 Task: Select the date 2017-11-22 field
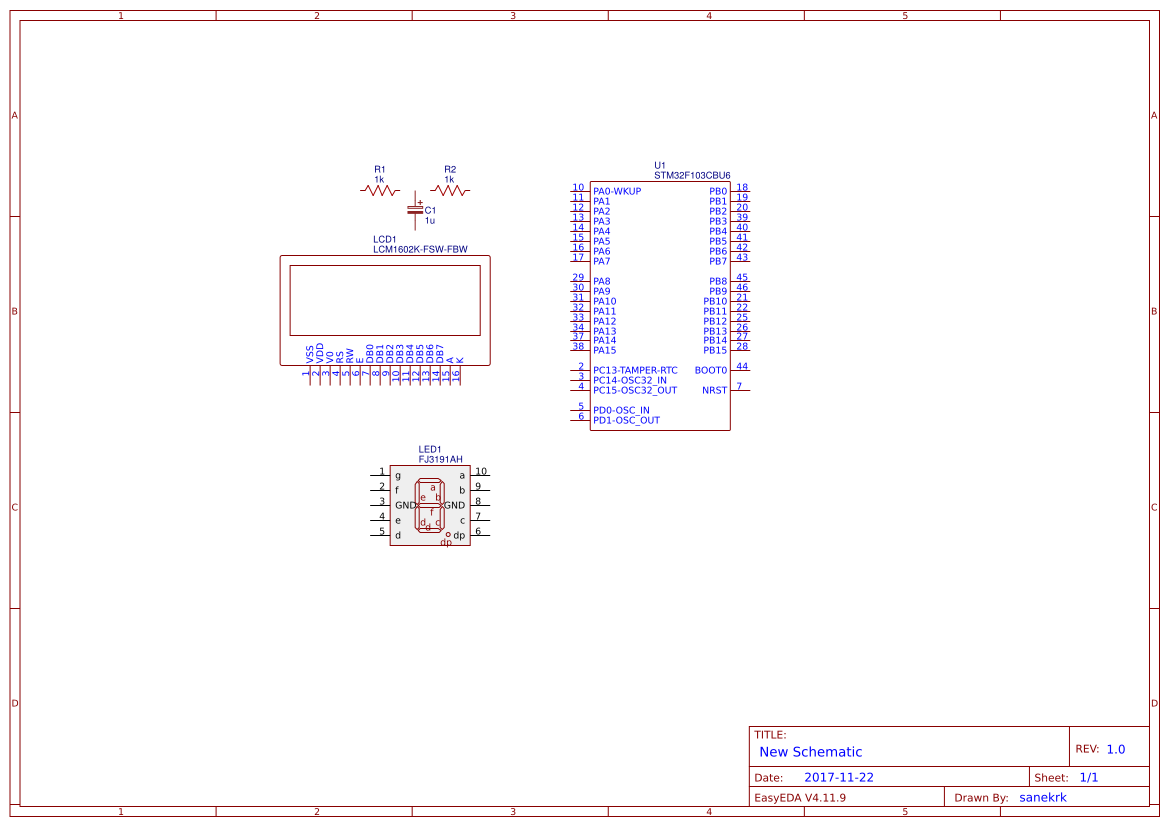click(x=840, y=776)
